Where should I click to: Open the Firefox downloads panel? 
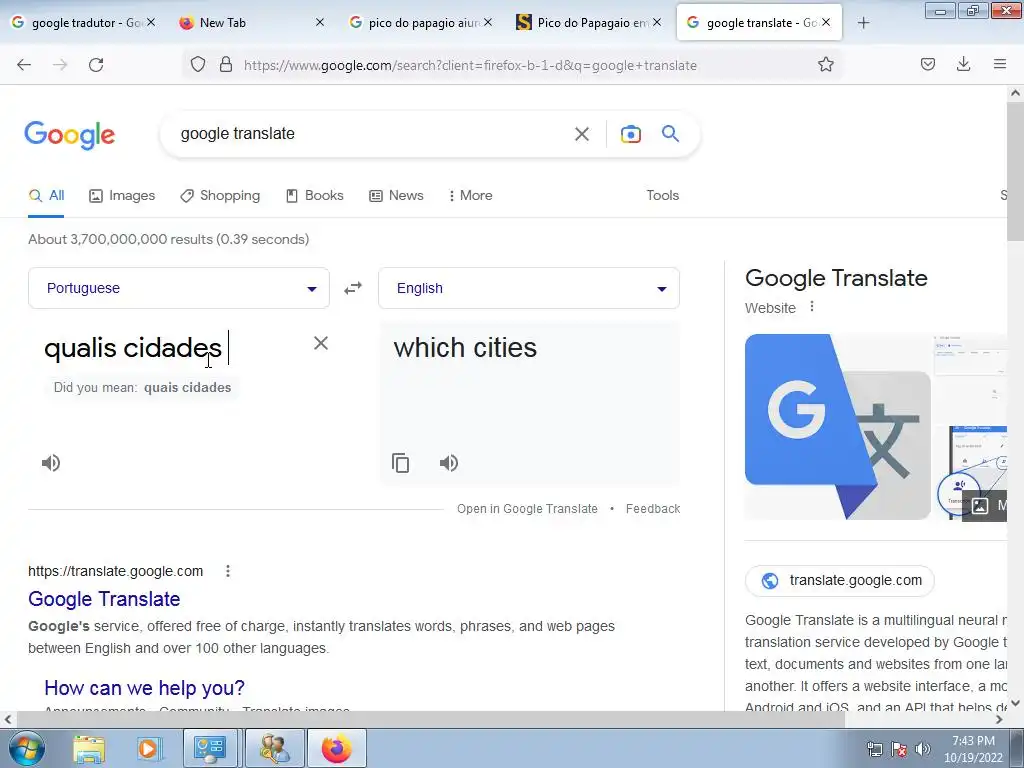pyautogui.click(x=963, y=64)
